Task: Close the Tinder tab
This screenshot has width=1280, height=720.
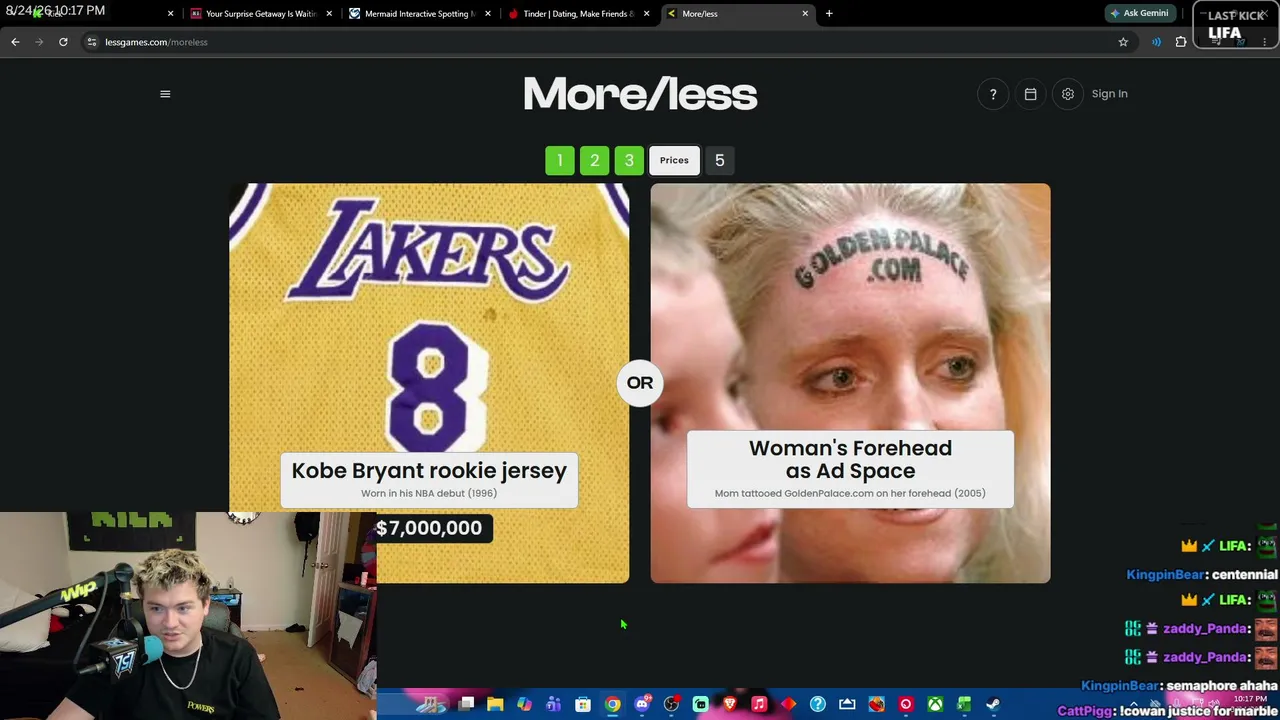Action: pos(647,14)
